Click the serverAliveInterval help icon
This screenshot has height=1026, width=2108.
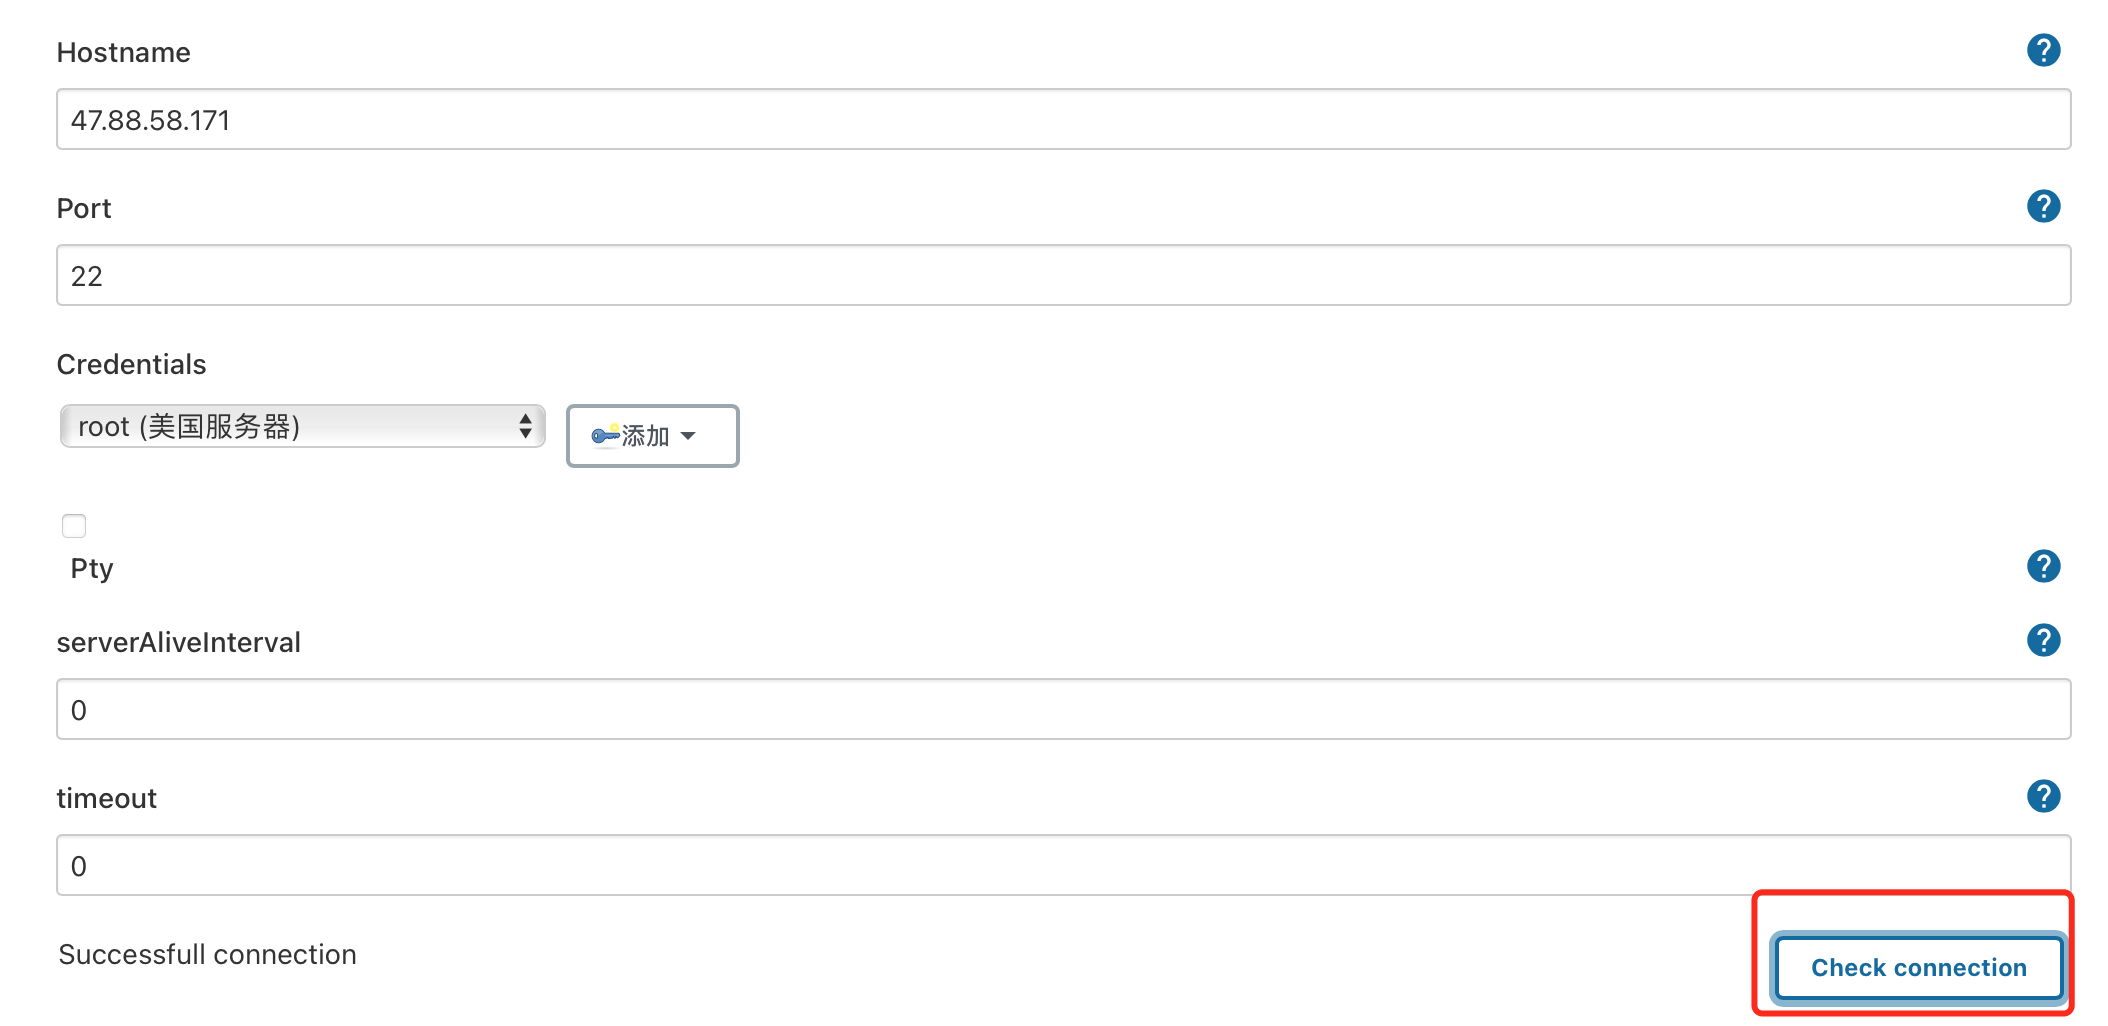[2043, 640]
